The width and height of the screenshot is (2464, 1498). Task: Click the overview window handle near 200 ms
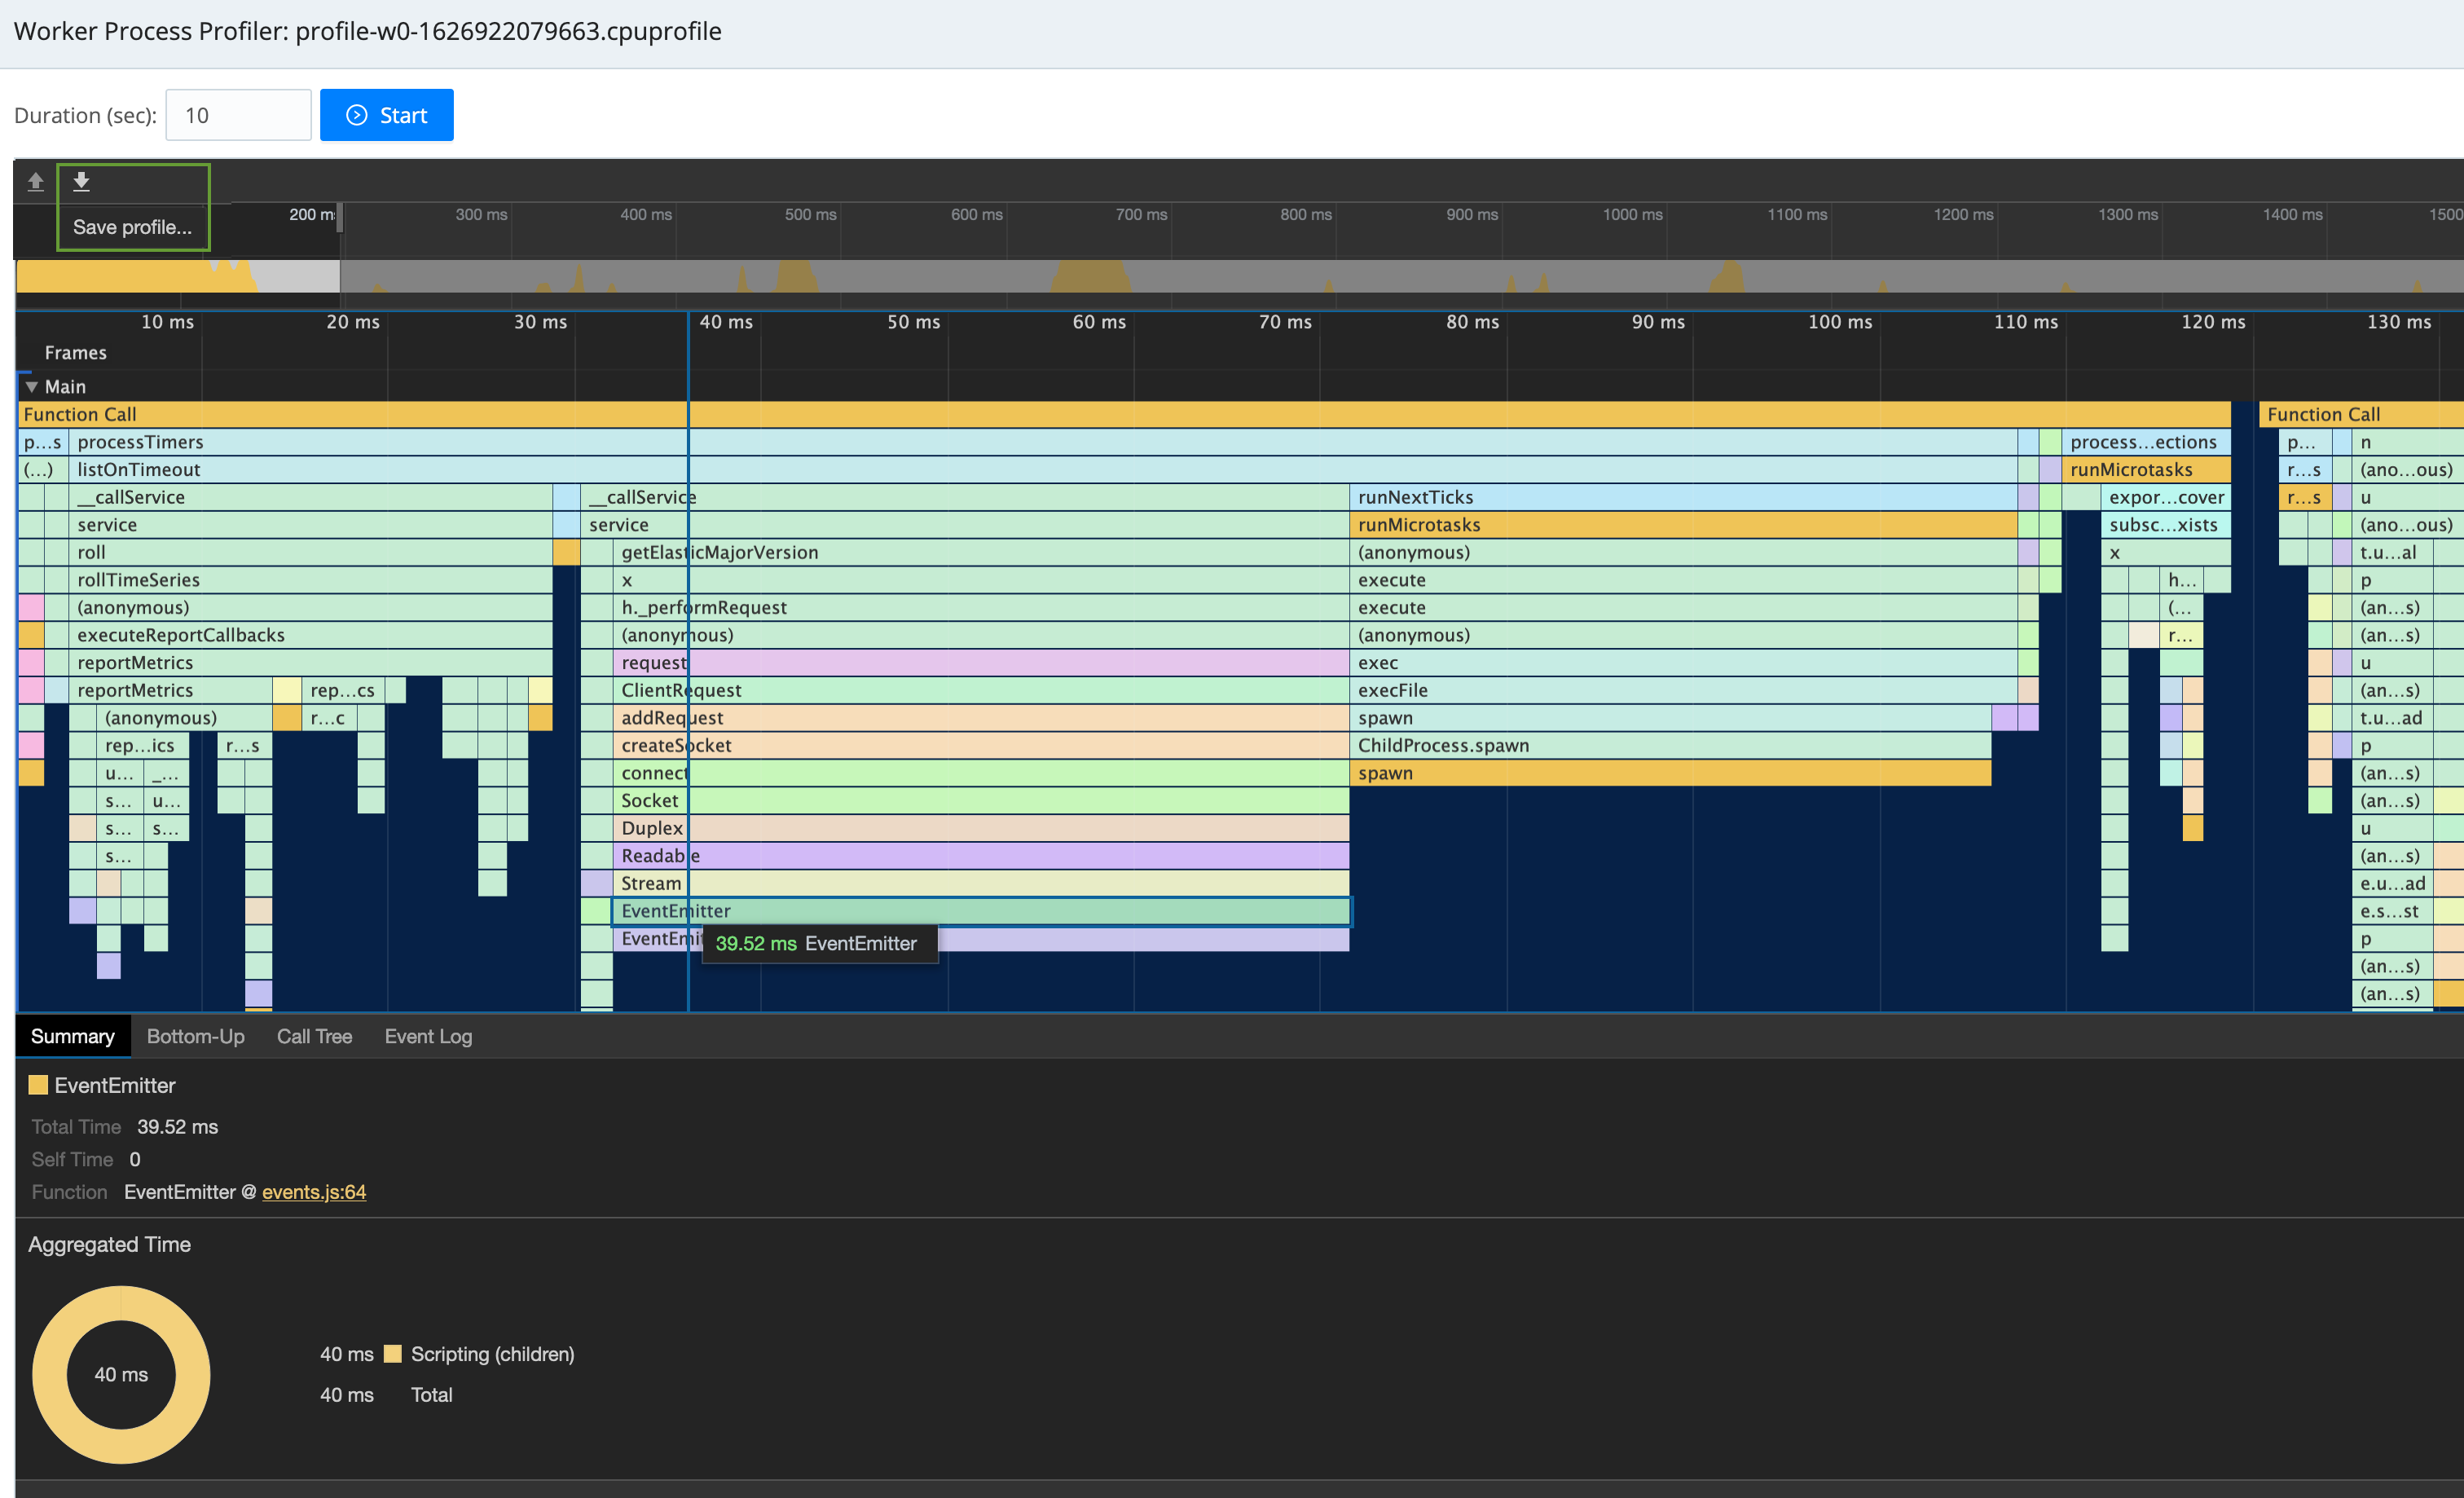pos(340,217)
